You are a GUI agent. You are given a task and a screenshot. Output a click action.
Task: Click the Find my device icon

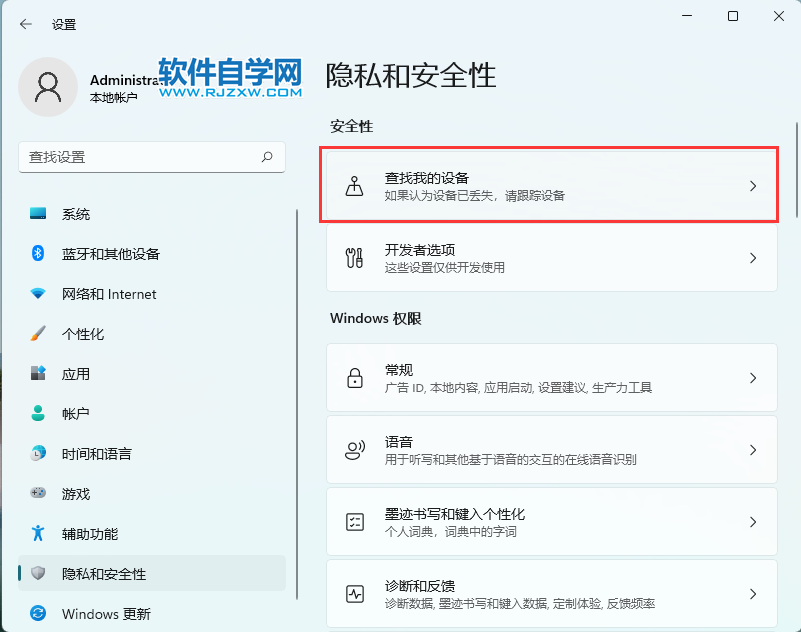pos(354,186)
